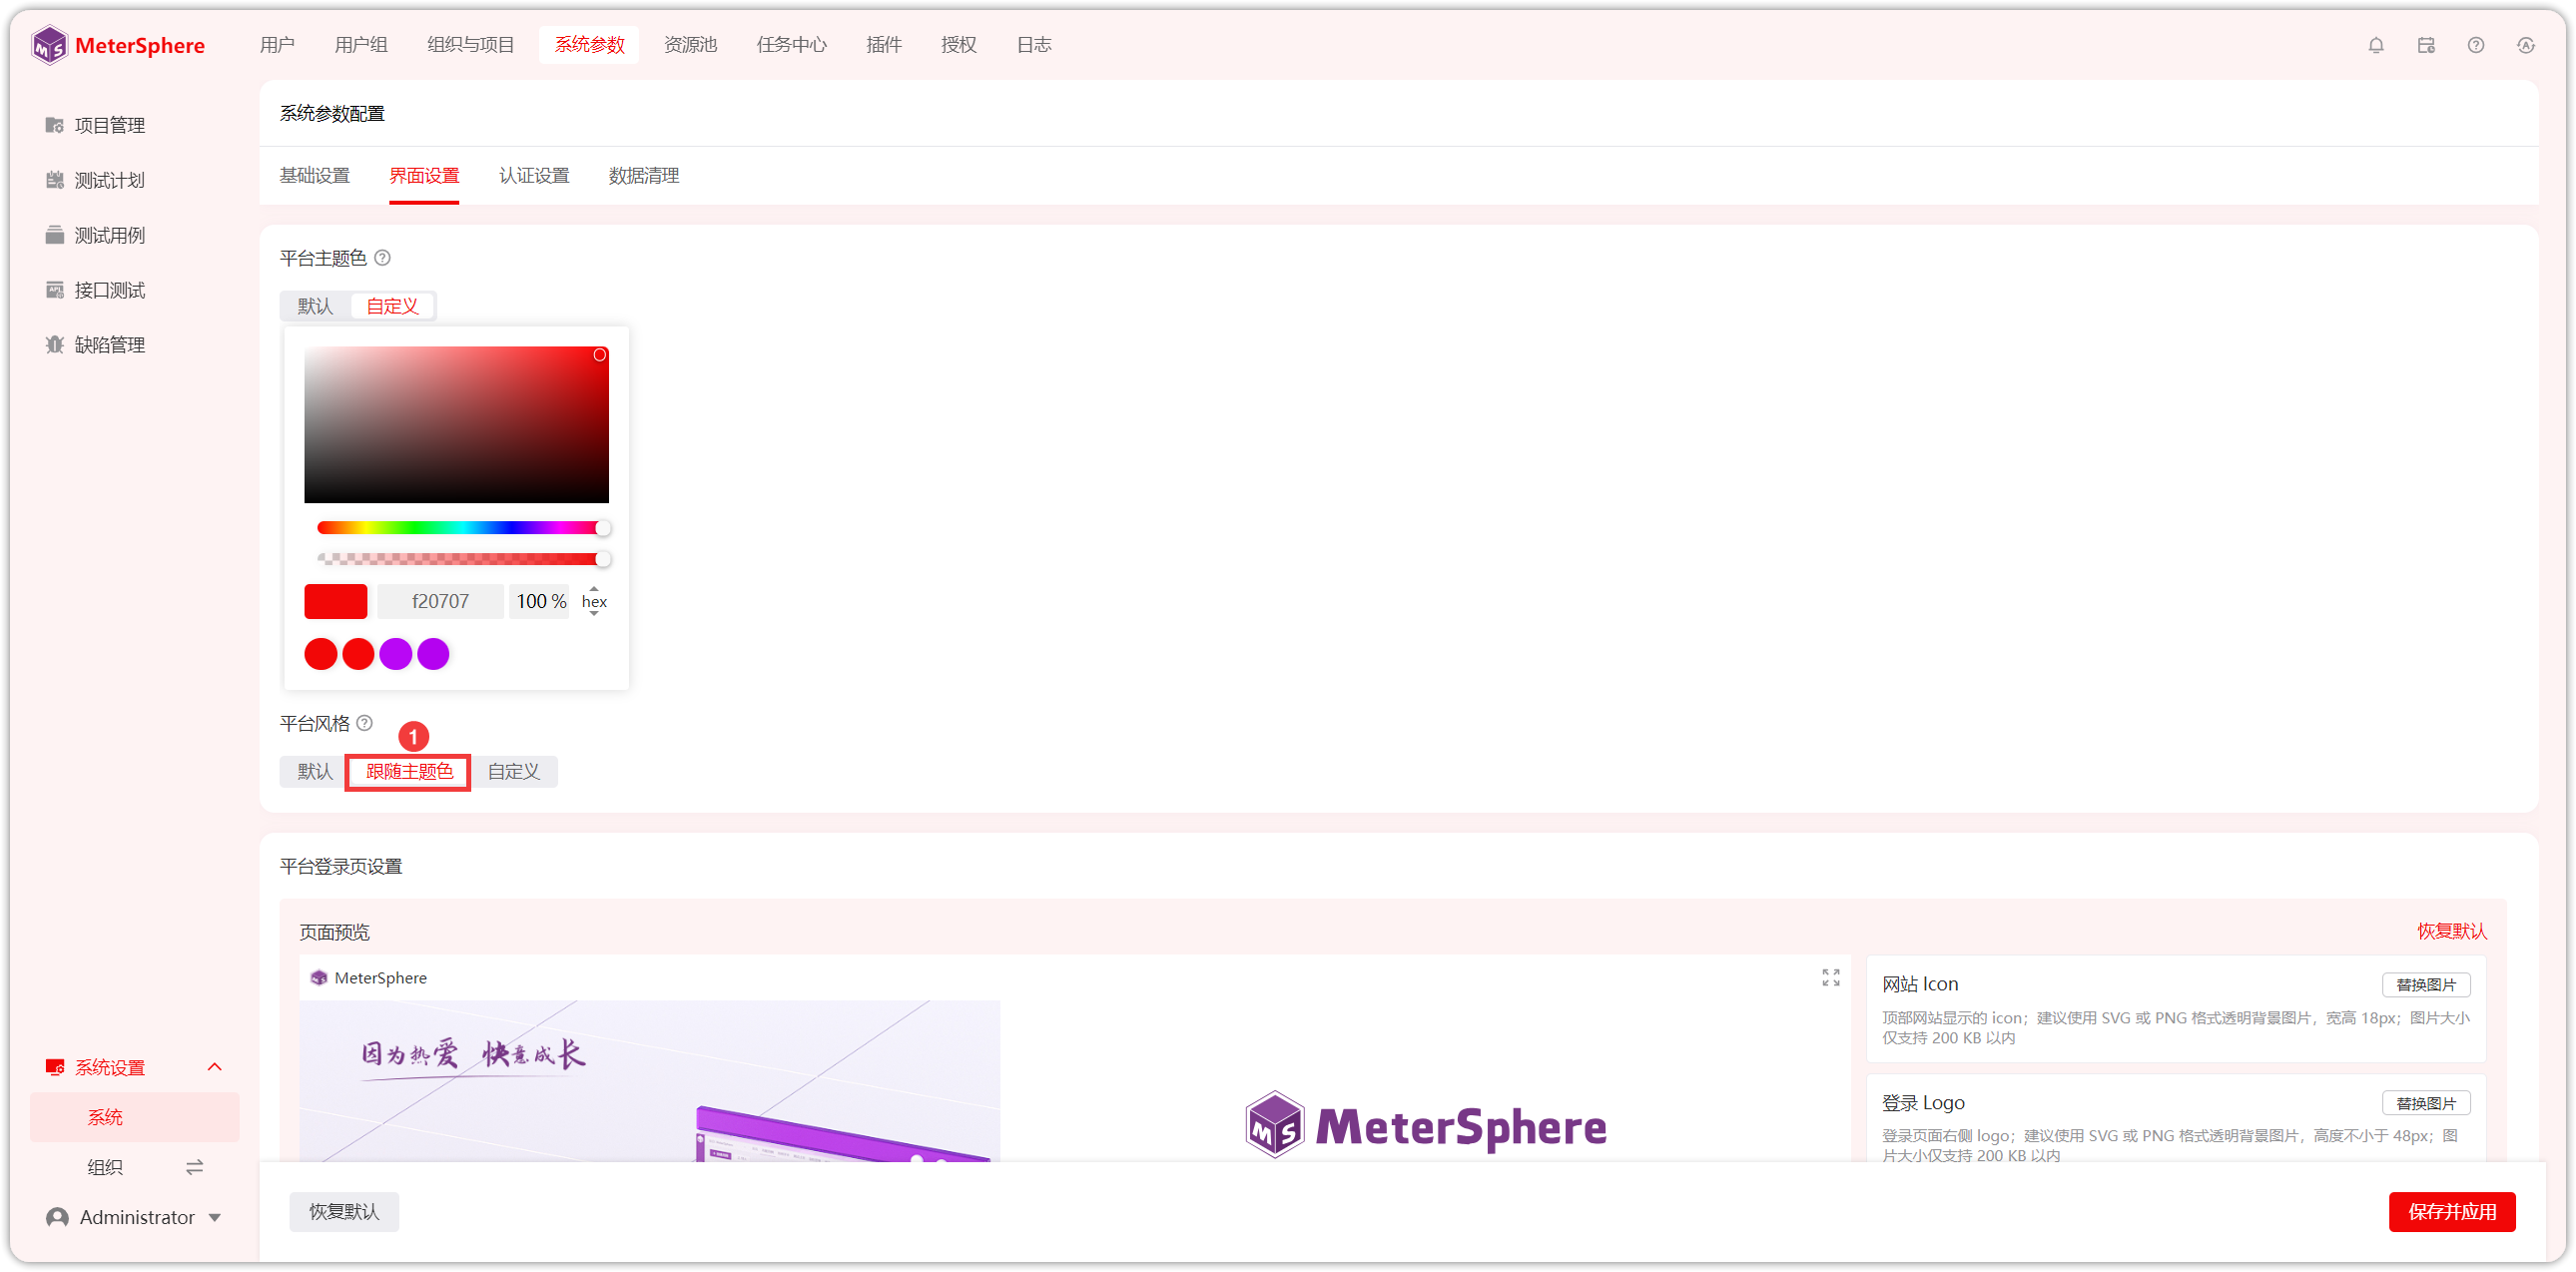
Task: Toggle the hex color format switcher
Action: (x=594, y=601)
